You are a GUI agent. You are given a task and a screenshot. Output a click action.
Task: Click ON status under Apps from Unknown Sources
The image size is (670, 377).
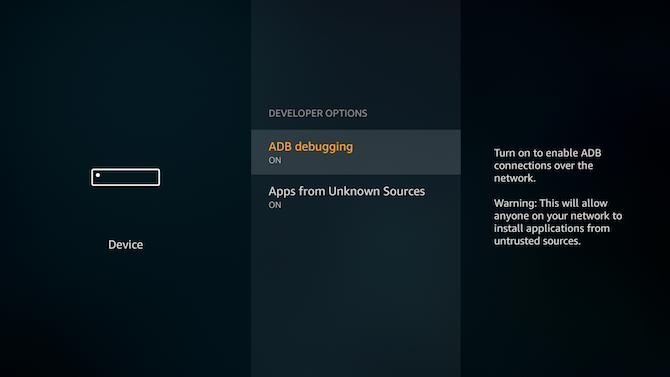(275, 205)
